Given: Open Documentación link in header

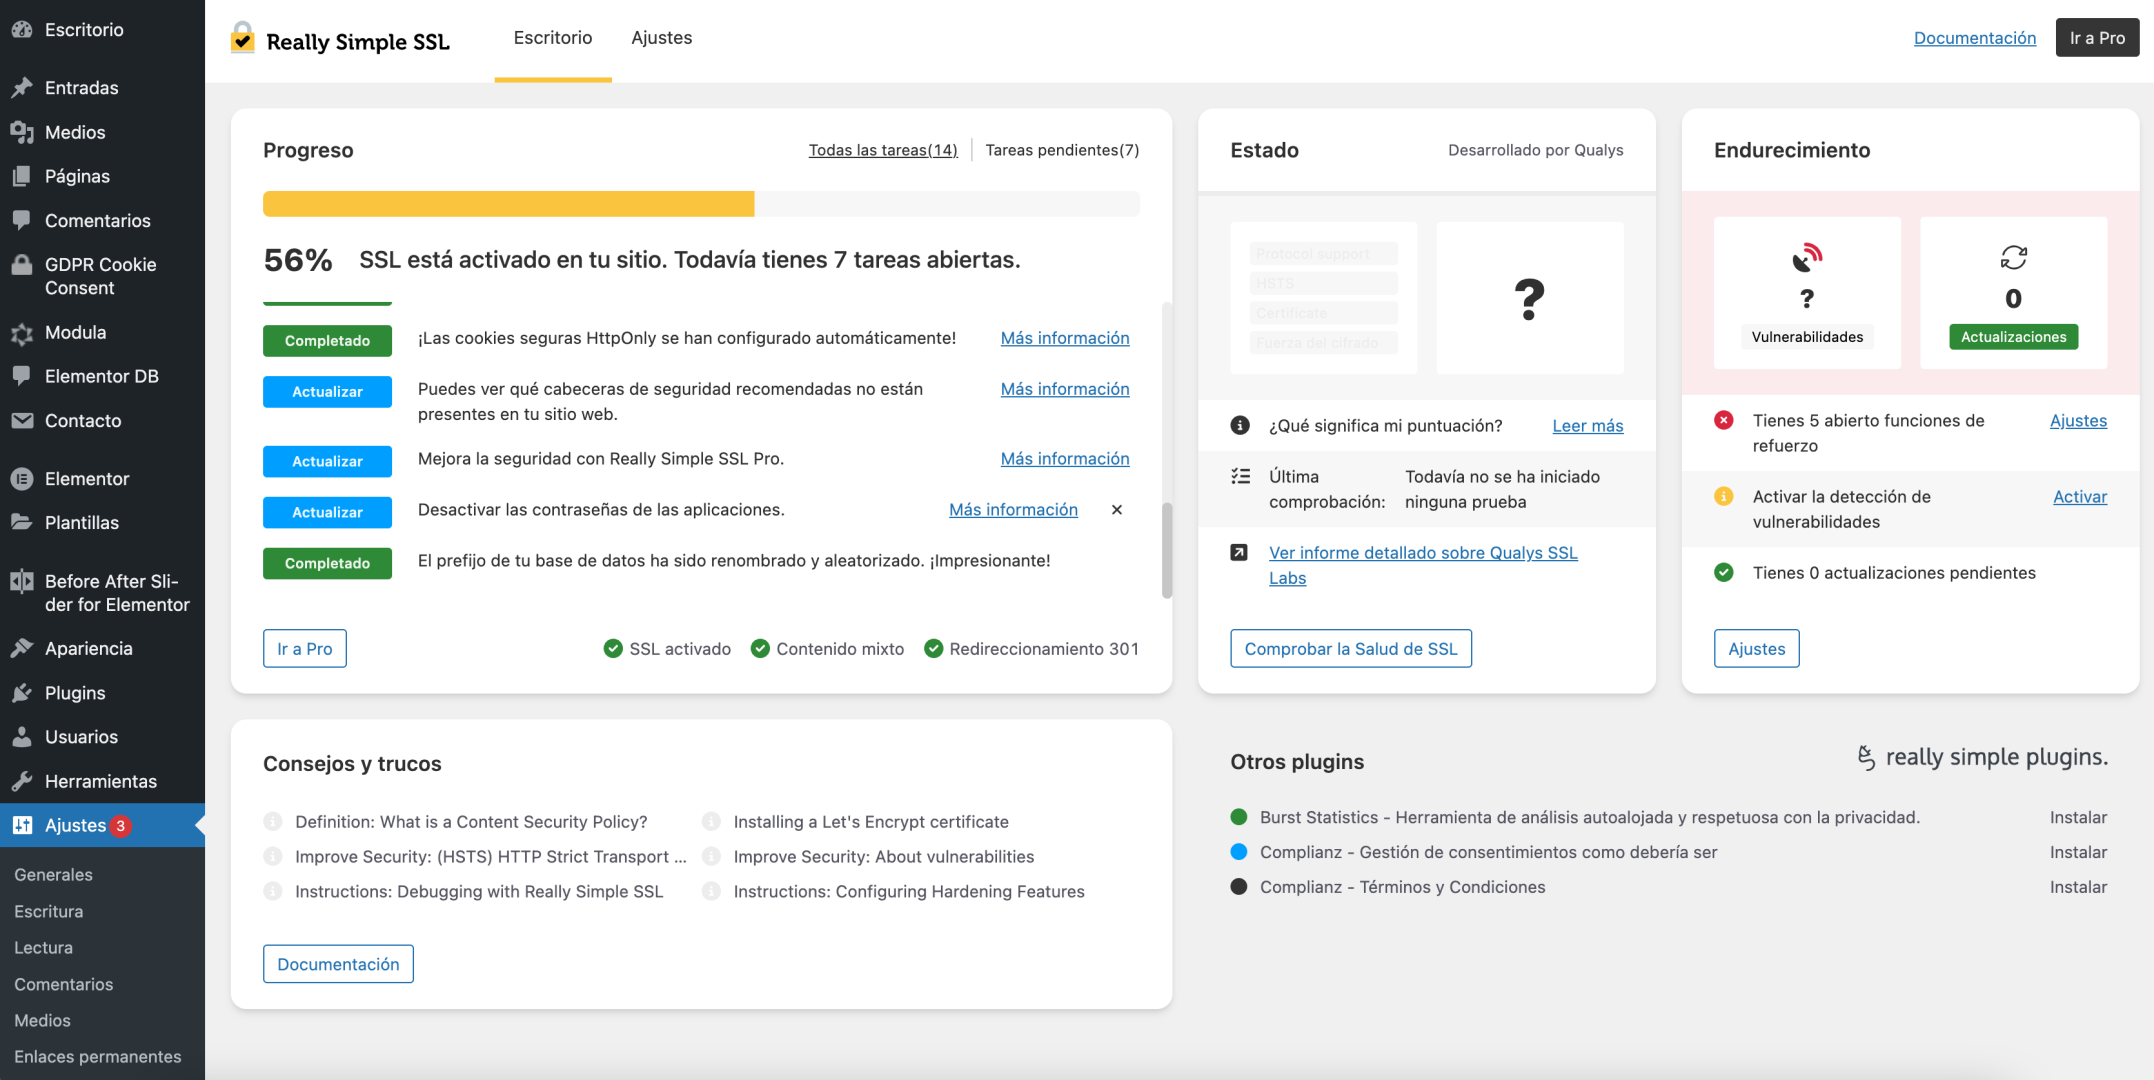Looking at the screenshot, I should coord(1975,38).
